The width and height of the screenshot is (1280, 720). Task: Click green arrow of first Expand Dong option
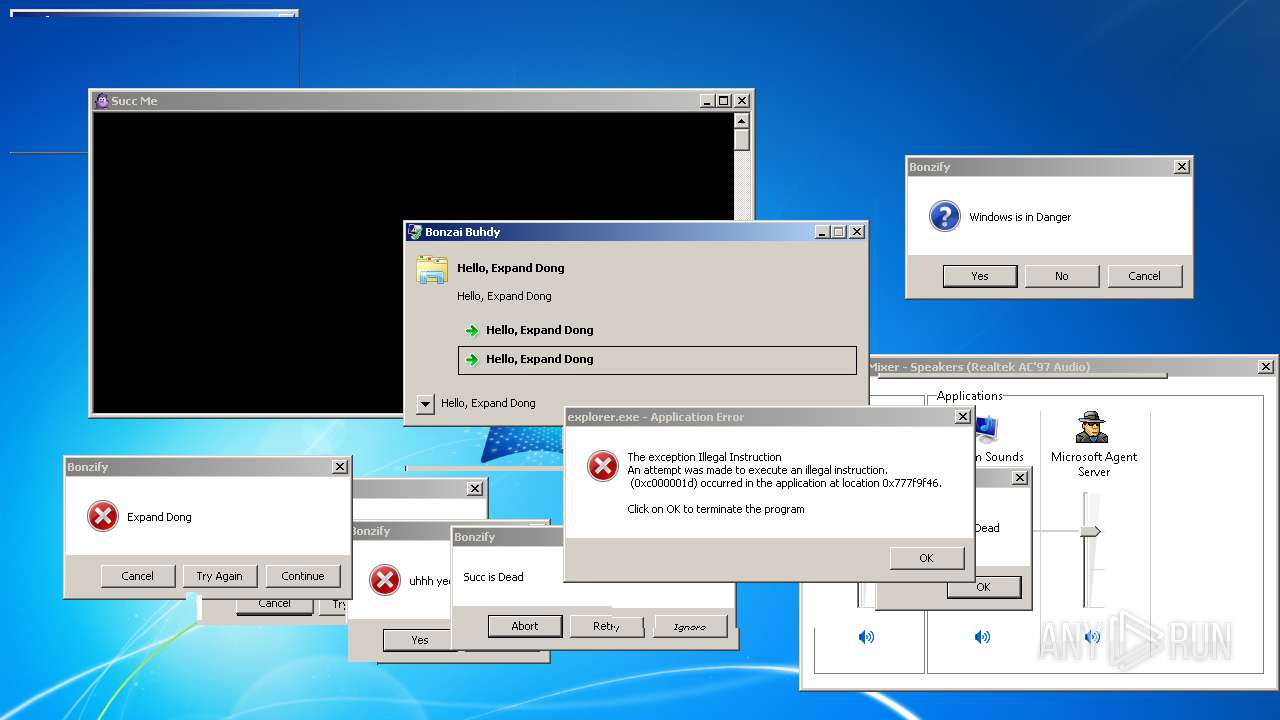[x=472, y=331]
